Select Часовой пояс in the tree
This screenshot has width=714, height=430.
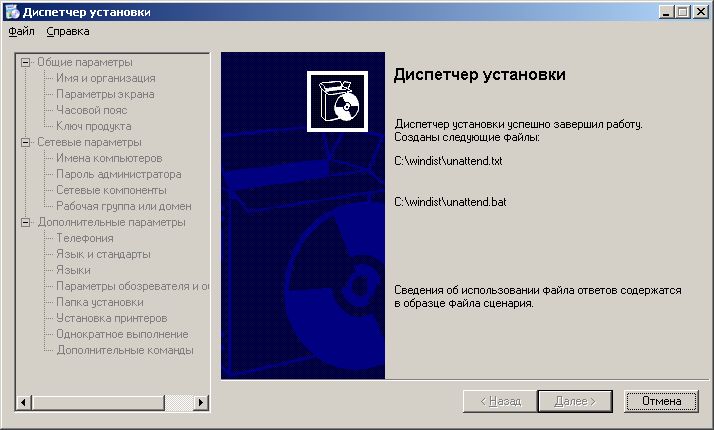pos(92,110)
